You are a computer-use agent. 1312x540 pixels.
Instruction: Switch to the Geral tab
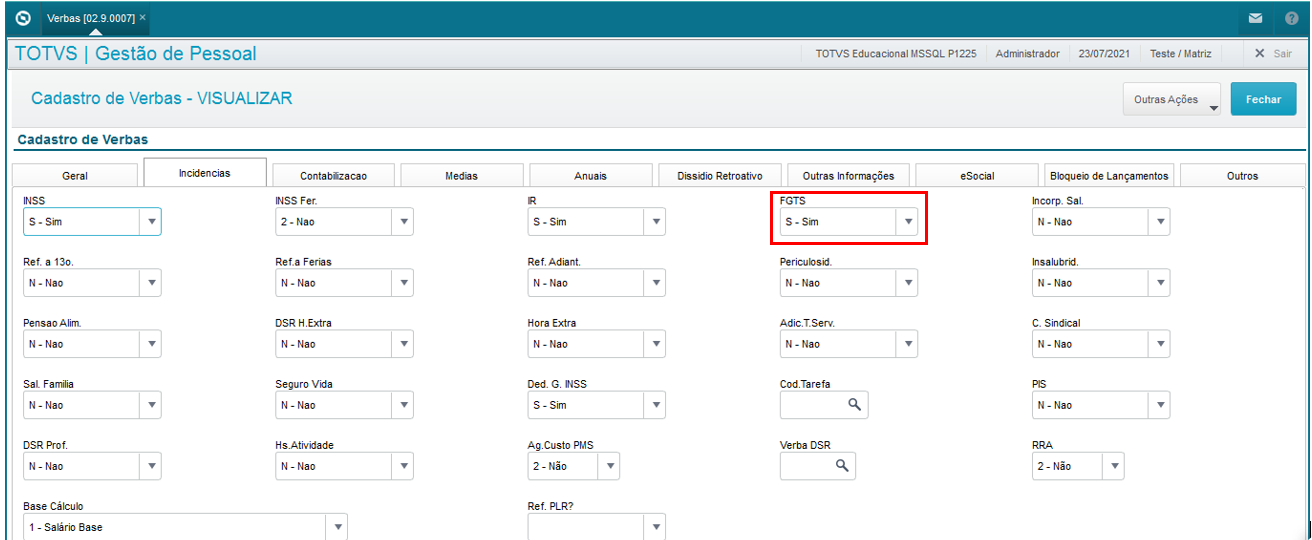coord(75,175)
